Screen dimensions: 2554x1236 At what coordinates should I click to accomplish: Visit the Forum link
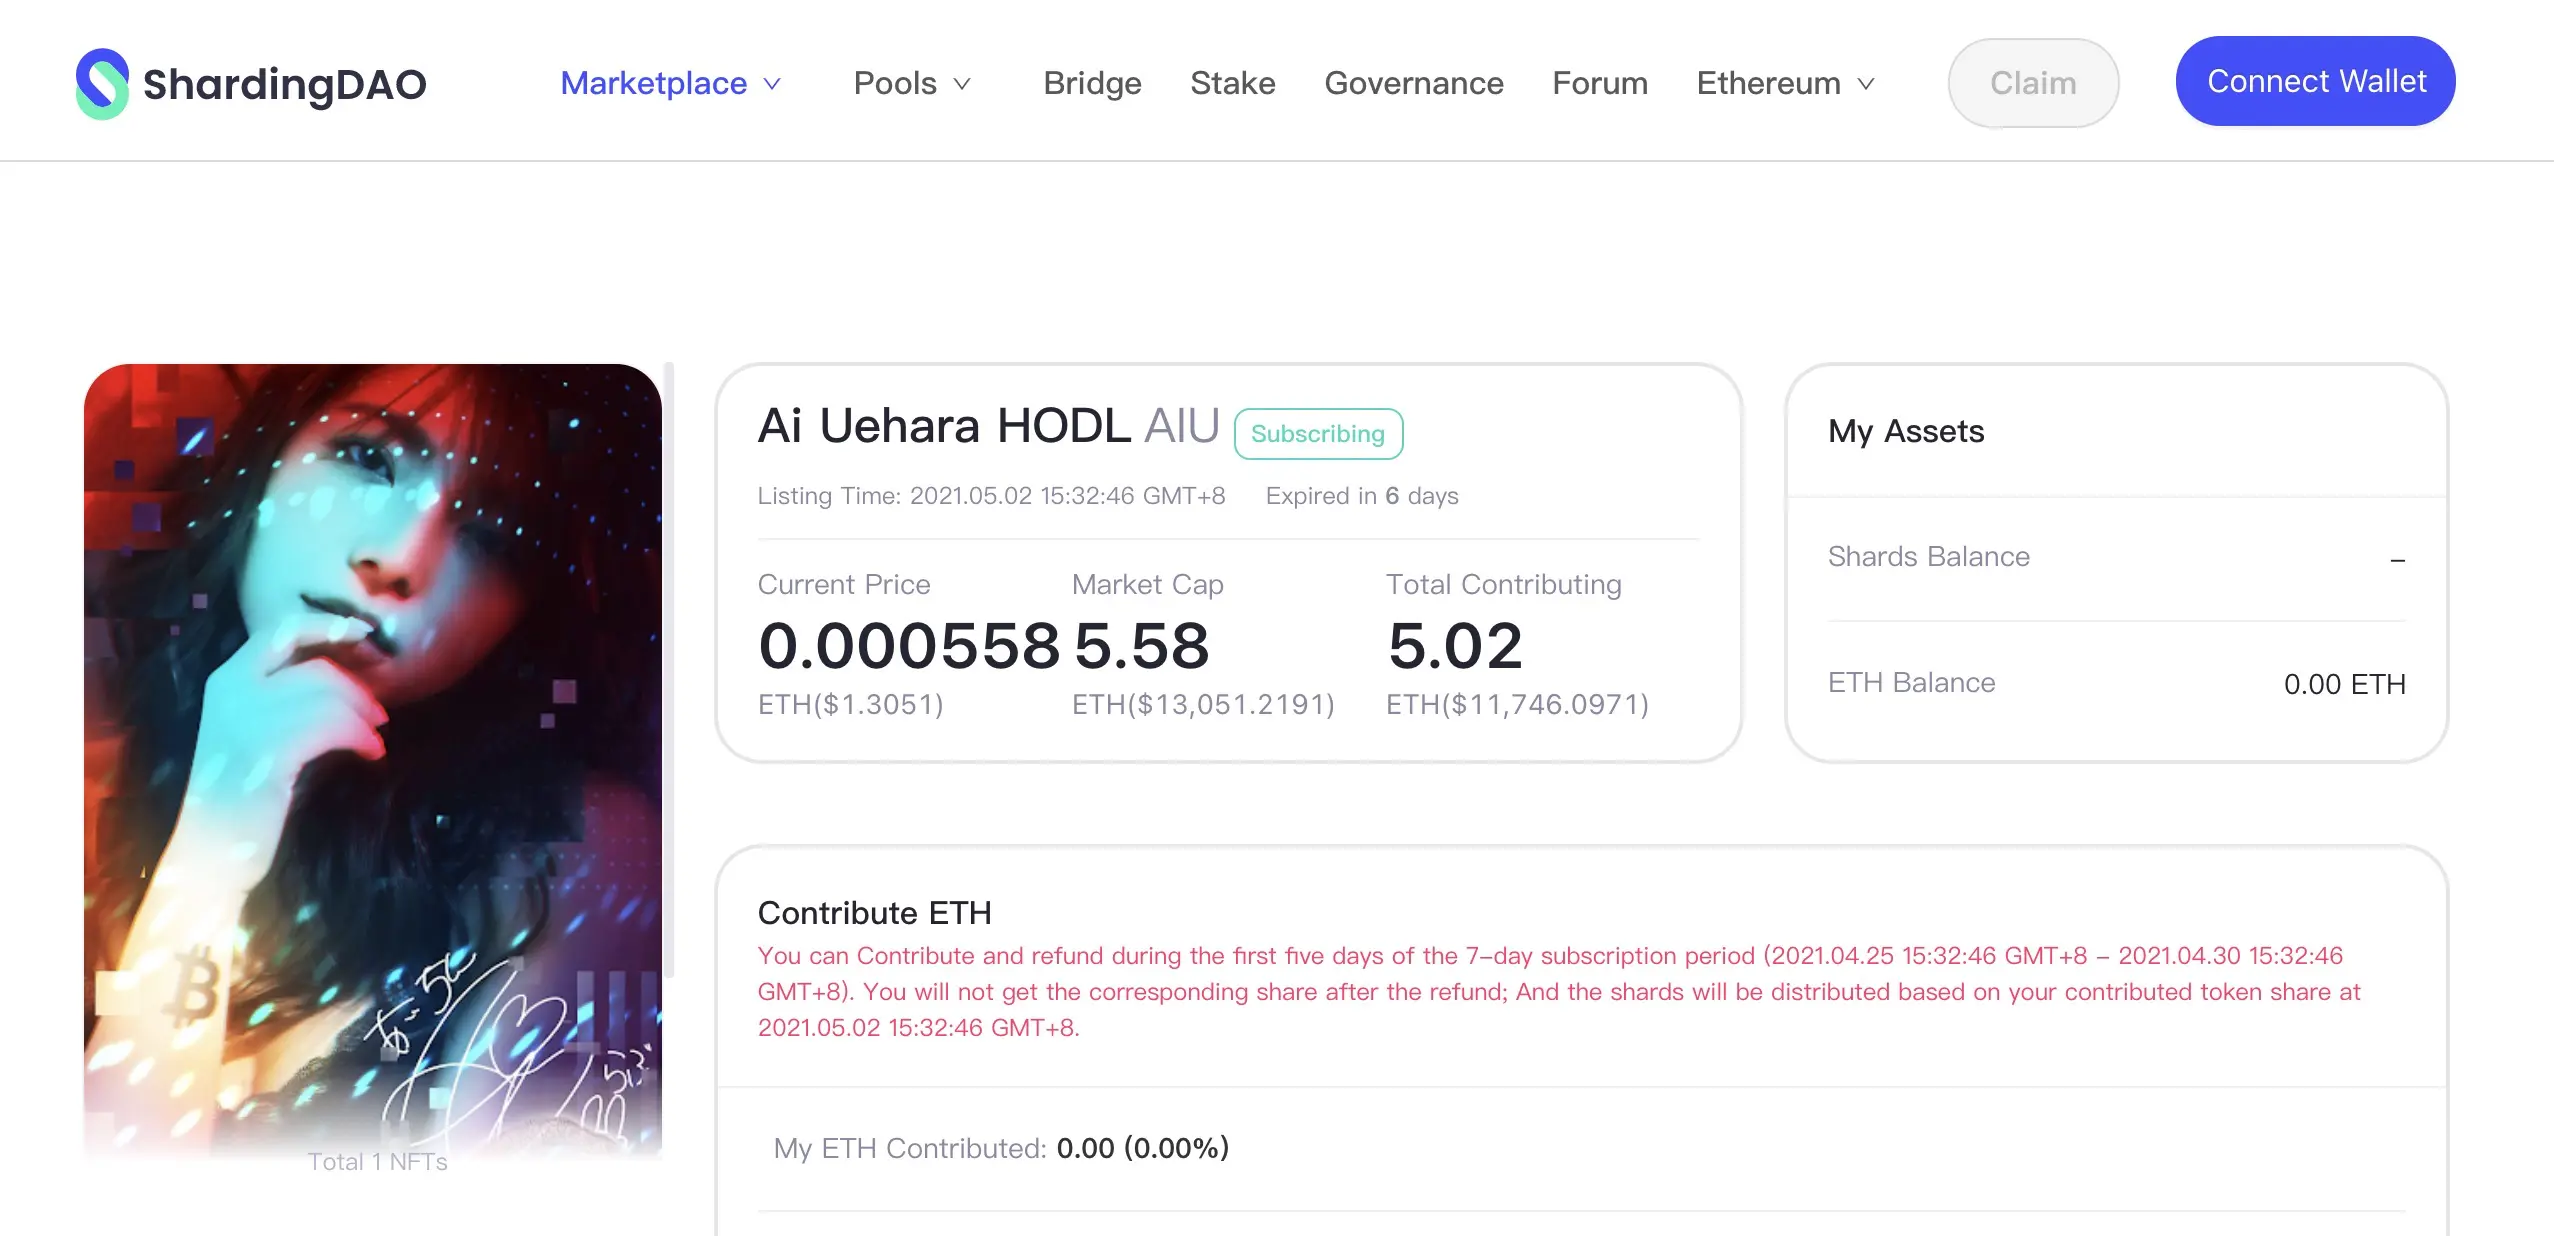[1600, 83]
